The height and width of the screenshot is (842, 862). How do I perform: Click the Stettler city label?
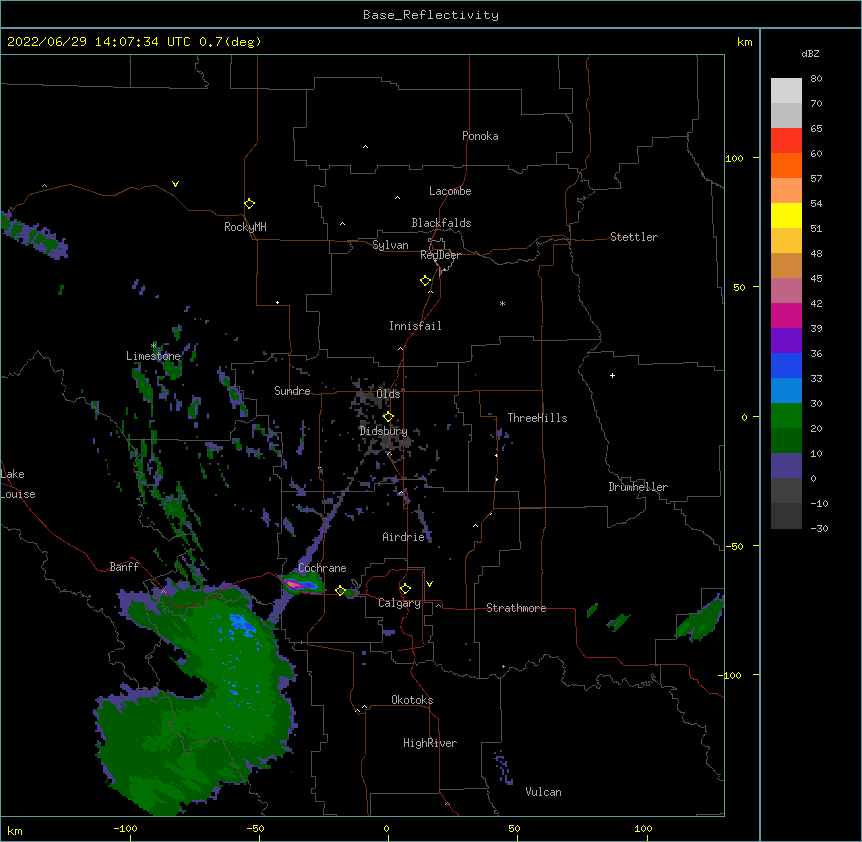click(x=634, y=237)
